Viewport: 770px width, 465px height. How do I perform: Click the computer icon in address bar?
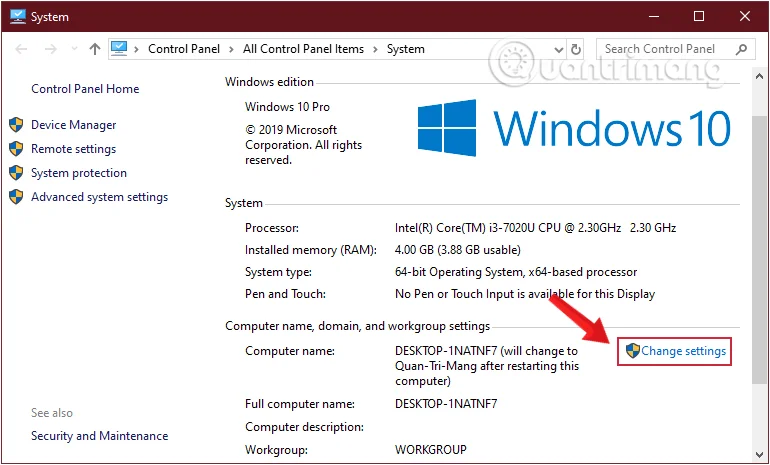(119, 48)
